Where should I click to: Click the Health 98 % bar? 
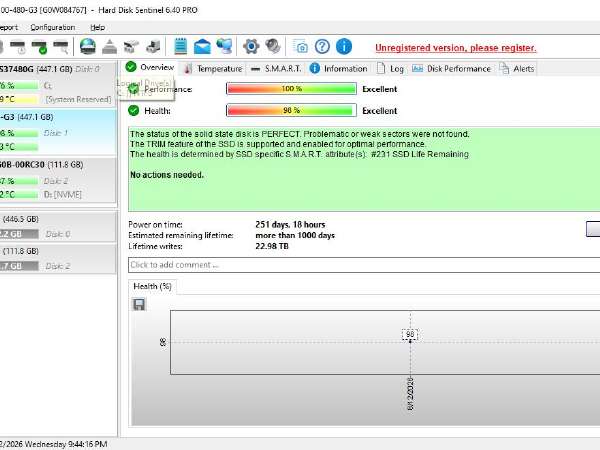pyautogui.click(x=291, y=110)
